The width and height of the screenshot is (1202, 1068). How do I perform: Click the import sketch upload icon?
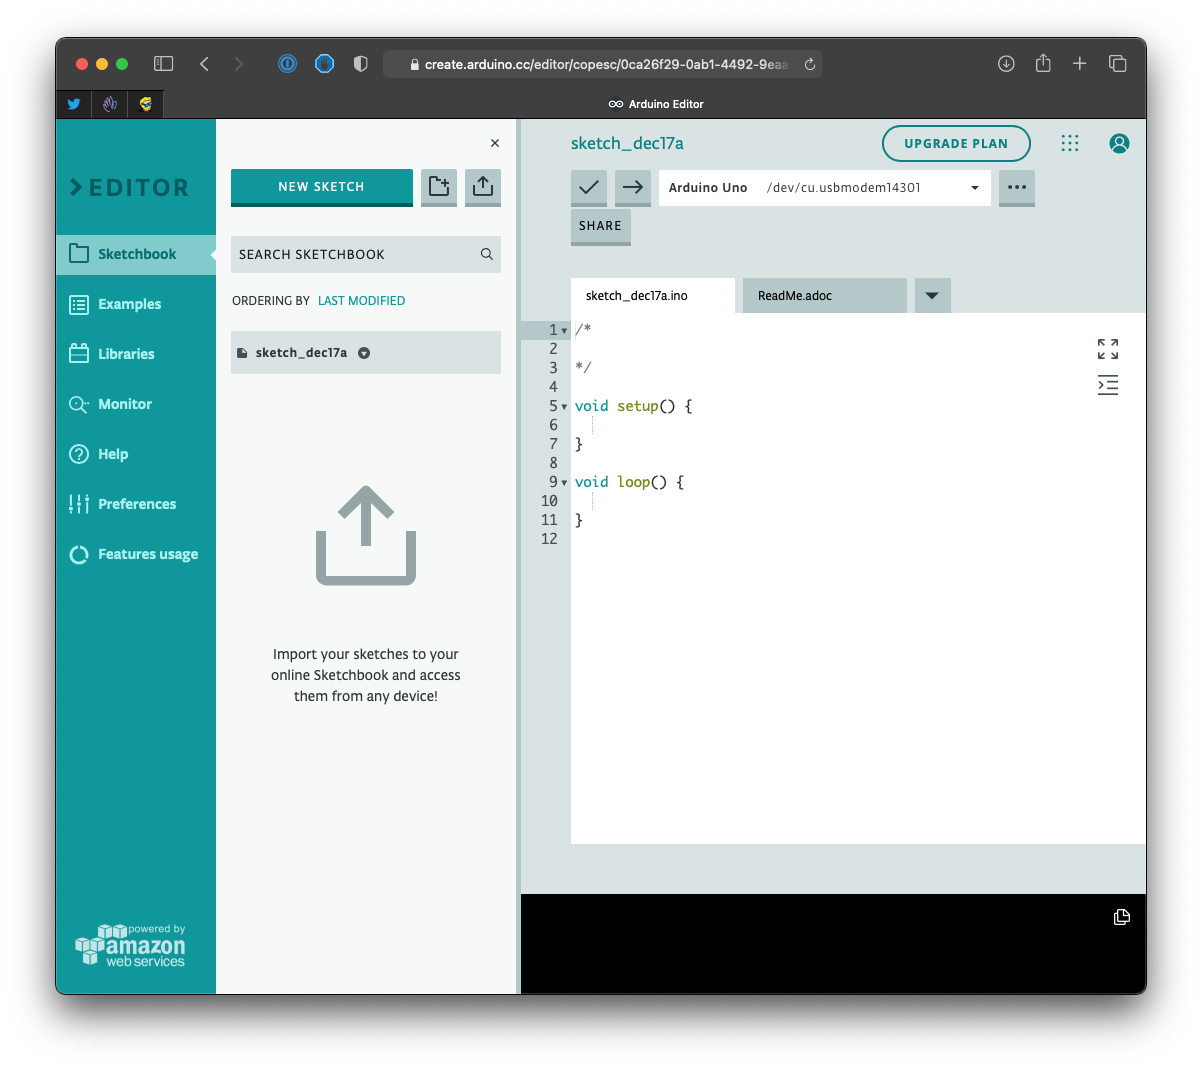[x=483, y=187]
